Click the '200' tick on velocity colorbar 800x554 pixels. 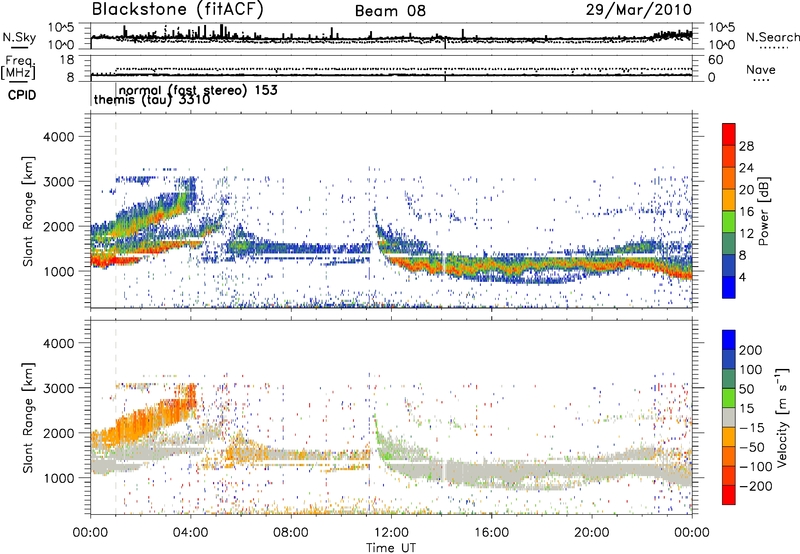[751, 350]
